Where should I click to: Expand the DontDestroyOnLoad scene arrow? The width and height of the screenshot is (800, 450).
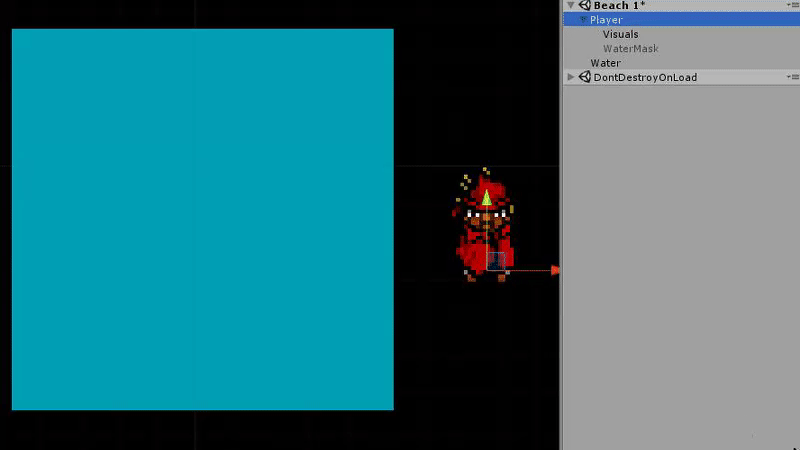point(571,77)
